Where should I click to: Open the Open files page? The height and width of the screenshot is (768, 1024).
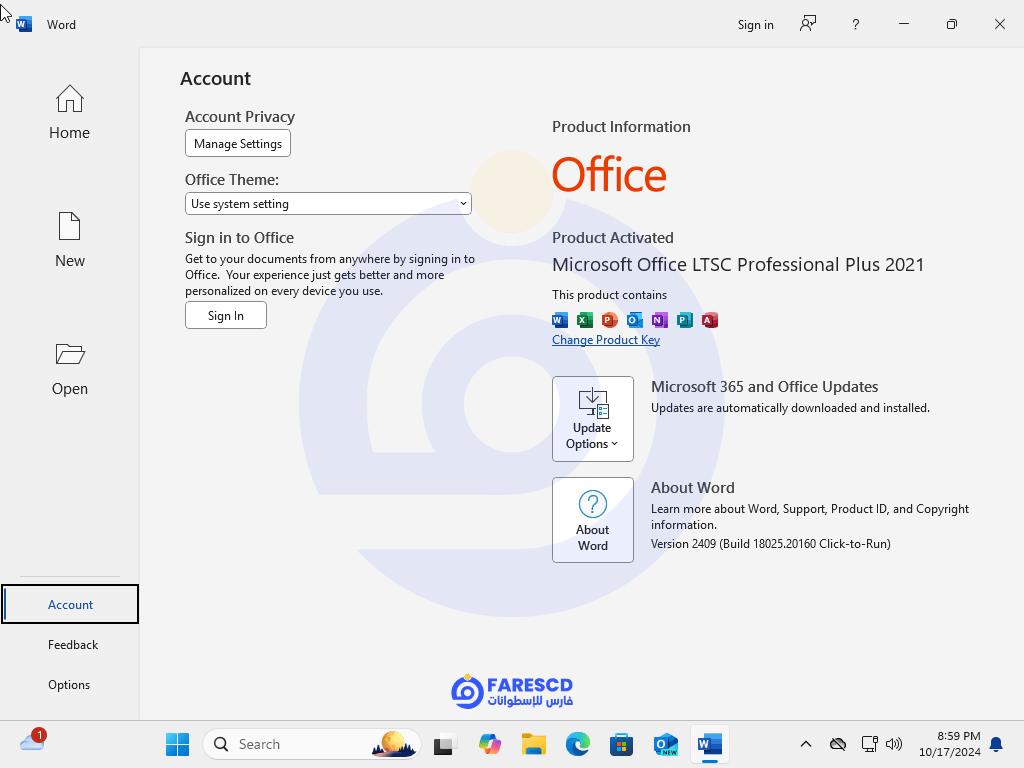tap(69, 369)
